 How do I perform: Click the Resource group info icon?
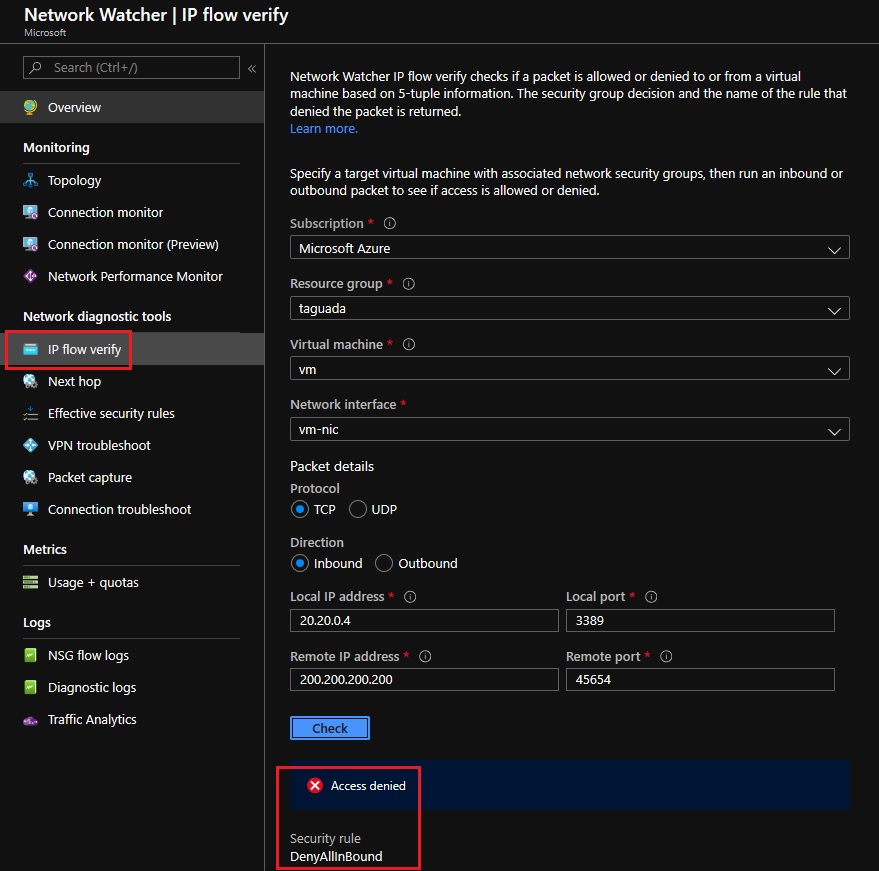pos(409,284)
